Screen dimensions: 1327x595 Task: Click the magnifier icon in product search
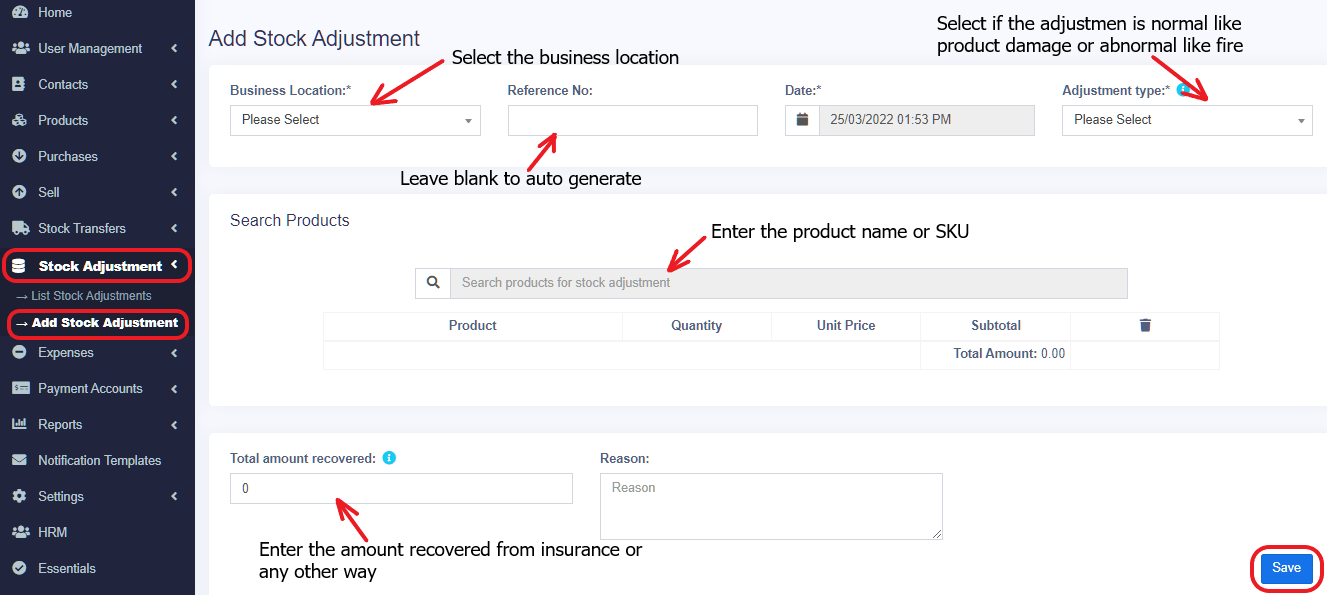point(432,283)
